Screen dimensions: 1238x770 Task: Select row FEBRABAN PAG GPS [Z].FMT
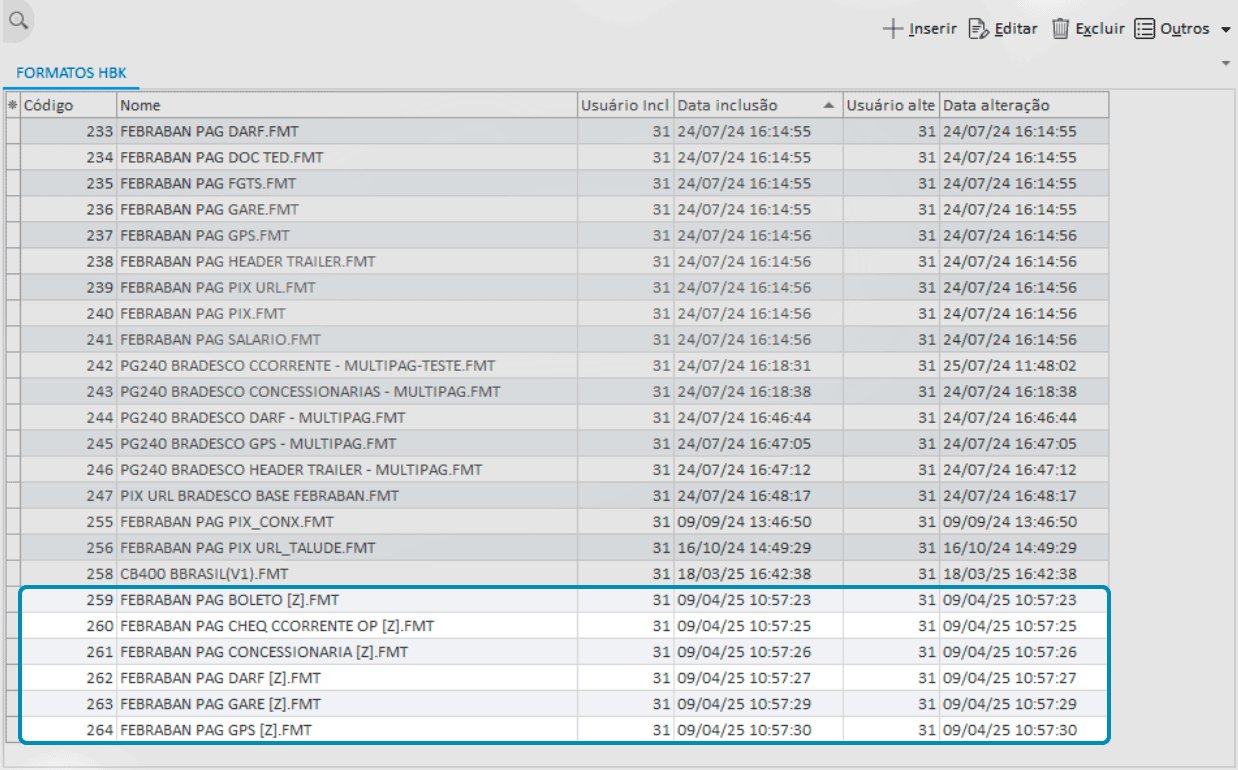click(x=557, y=730)
